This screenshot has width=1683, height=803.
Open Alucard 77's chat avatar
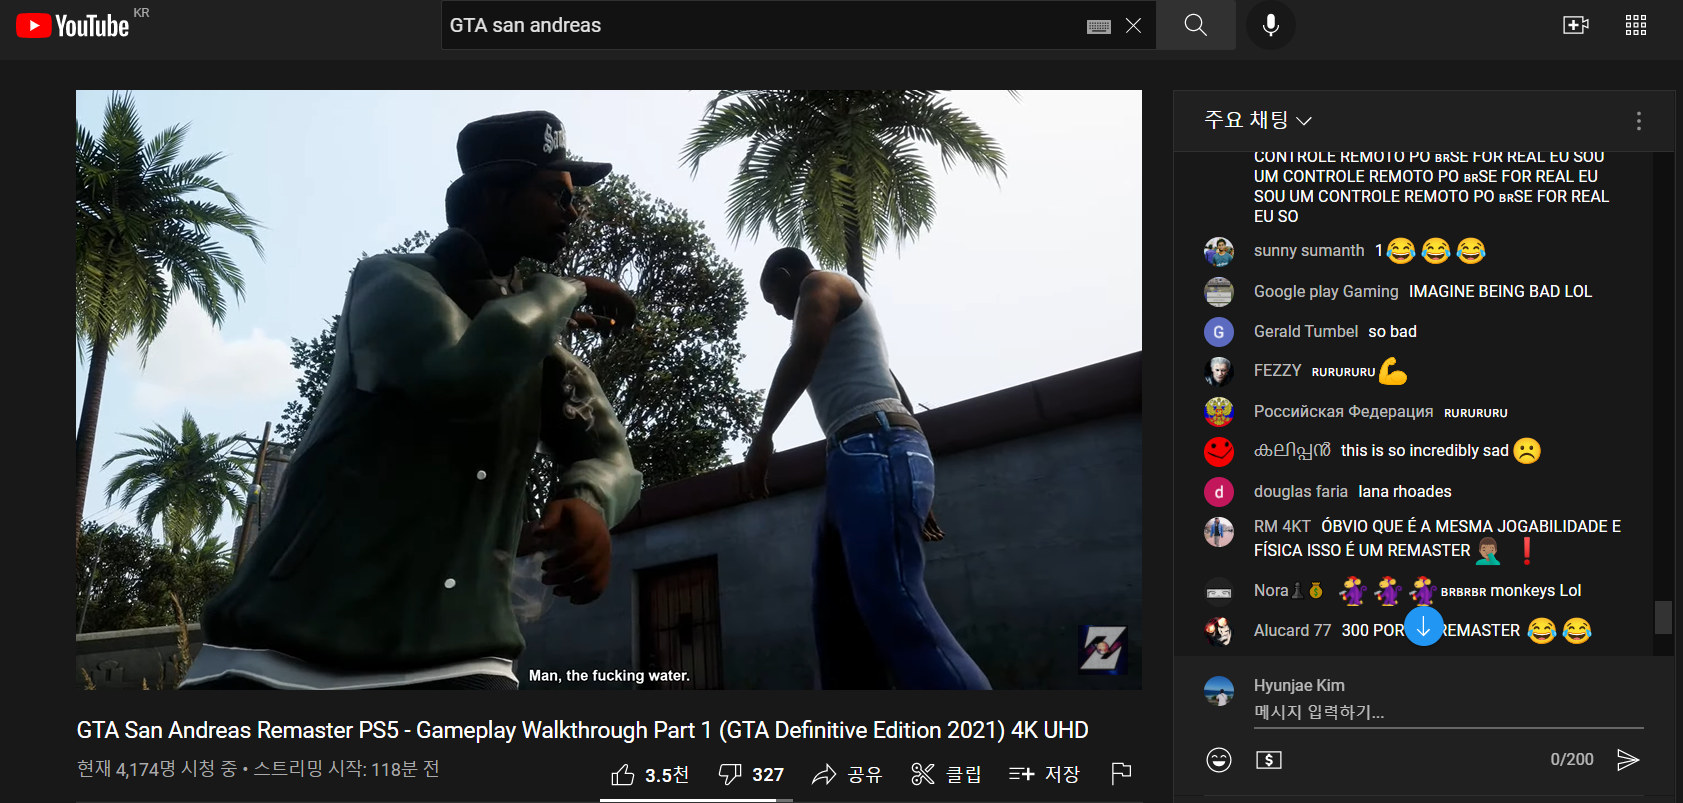[1218, 631]
